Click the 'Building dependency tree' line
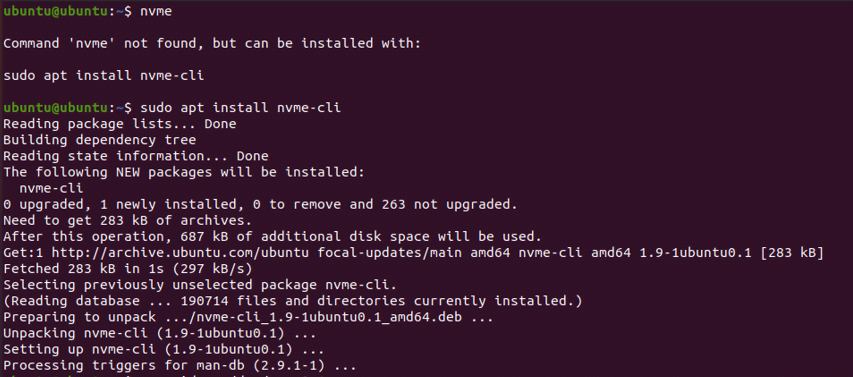853x377 pixels. [100, 140]
